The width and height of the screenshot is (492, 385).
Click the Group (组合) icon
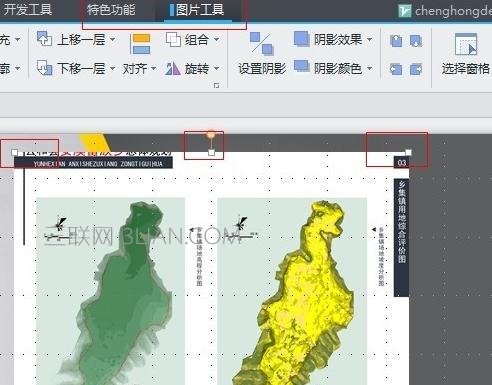(x=173, y=39)
